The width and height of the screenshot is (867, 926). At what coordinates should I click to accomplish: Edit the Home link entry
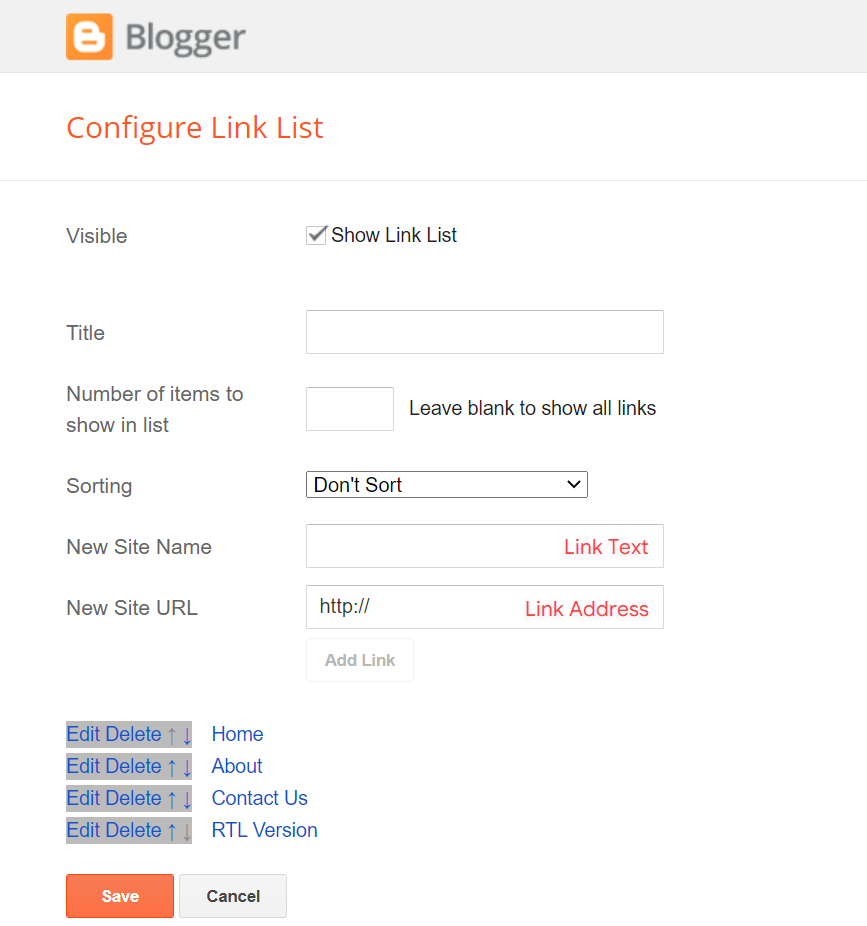coord(83,734)
